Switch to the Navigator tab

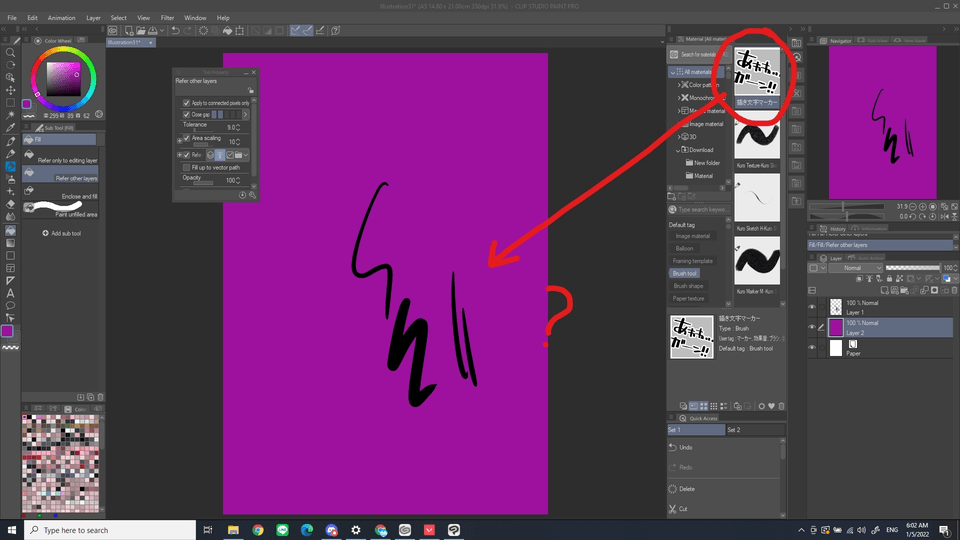point(836,40)
